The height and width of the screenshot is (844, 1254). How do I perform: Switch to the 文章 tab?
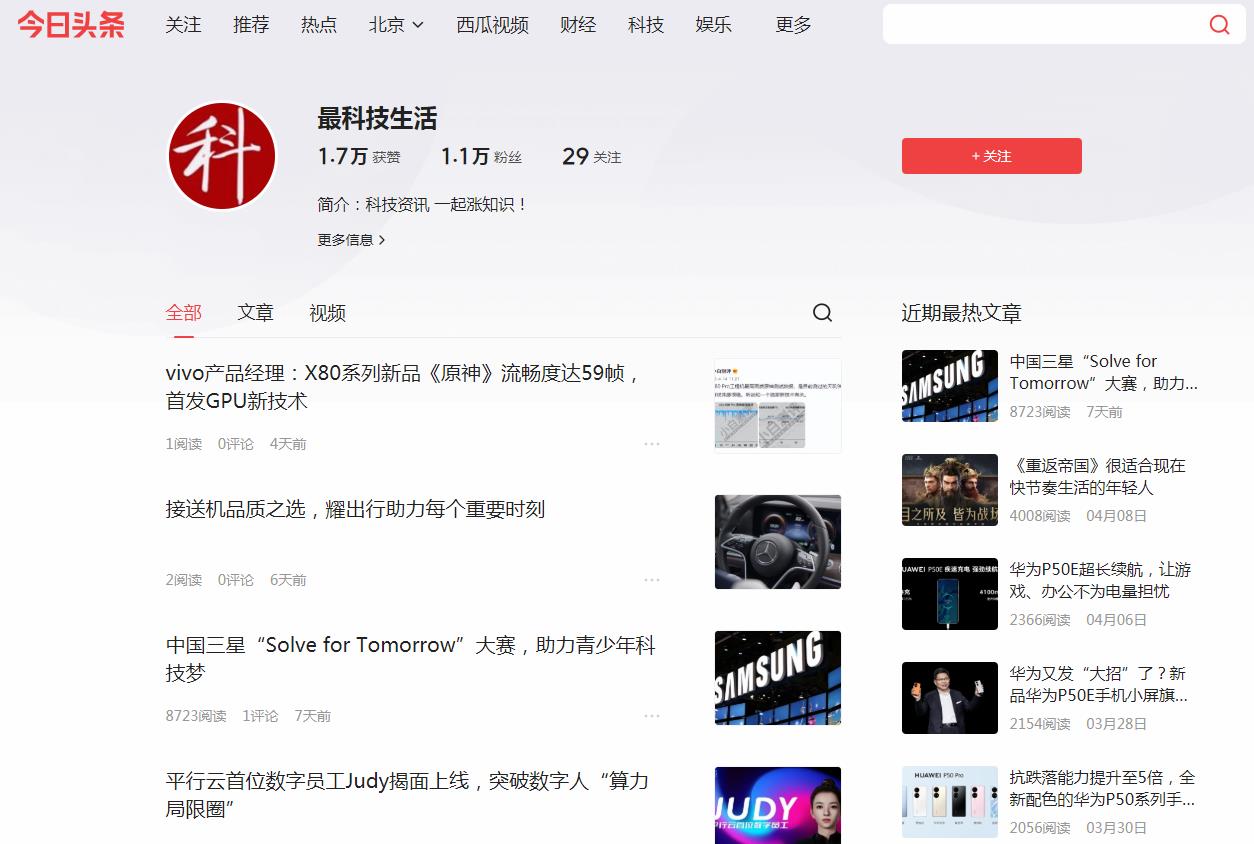tap(255, 313)
